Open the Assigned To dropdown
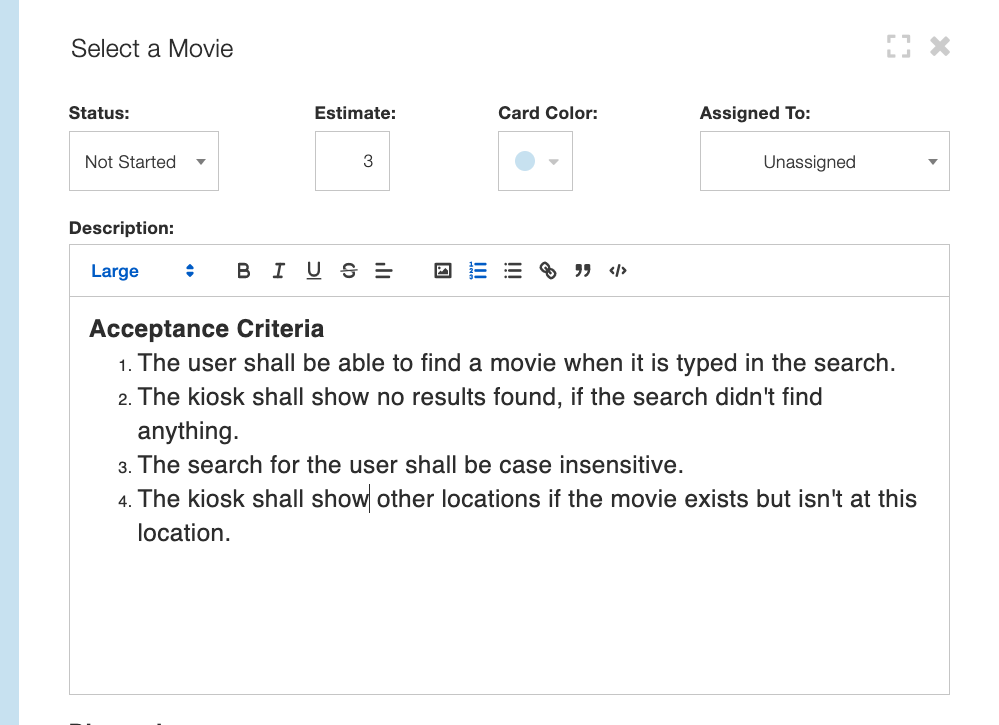 824,161
